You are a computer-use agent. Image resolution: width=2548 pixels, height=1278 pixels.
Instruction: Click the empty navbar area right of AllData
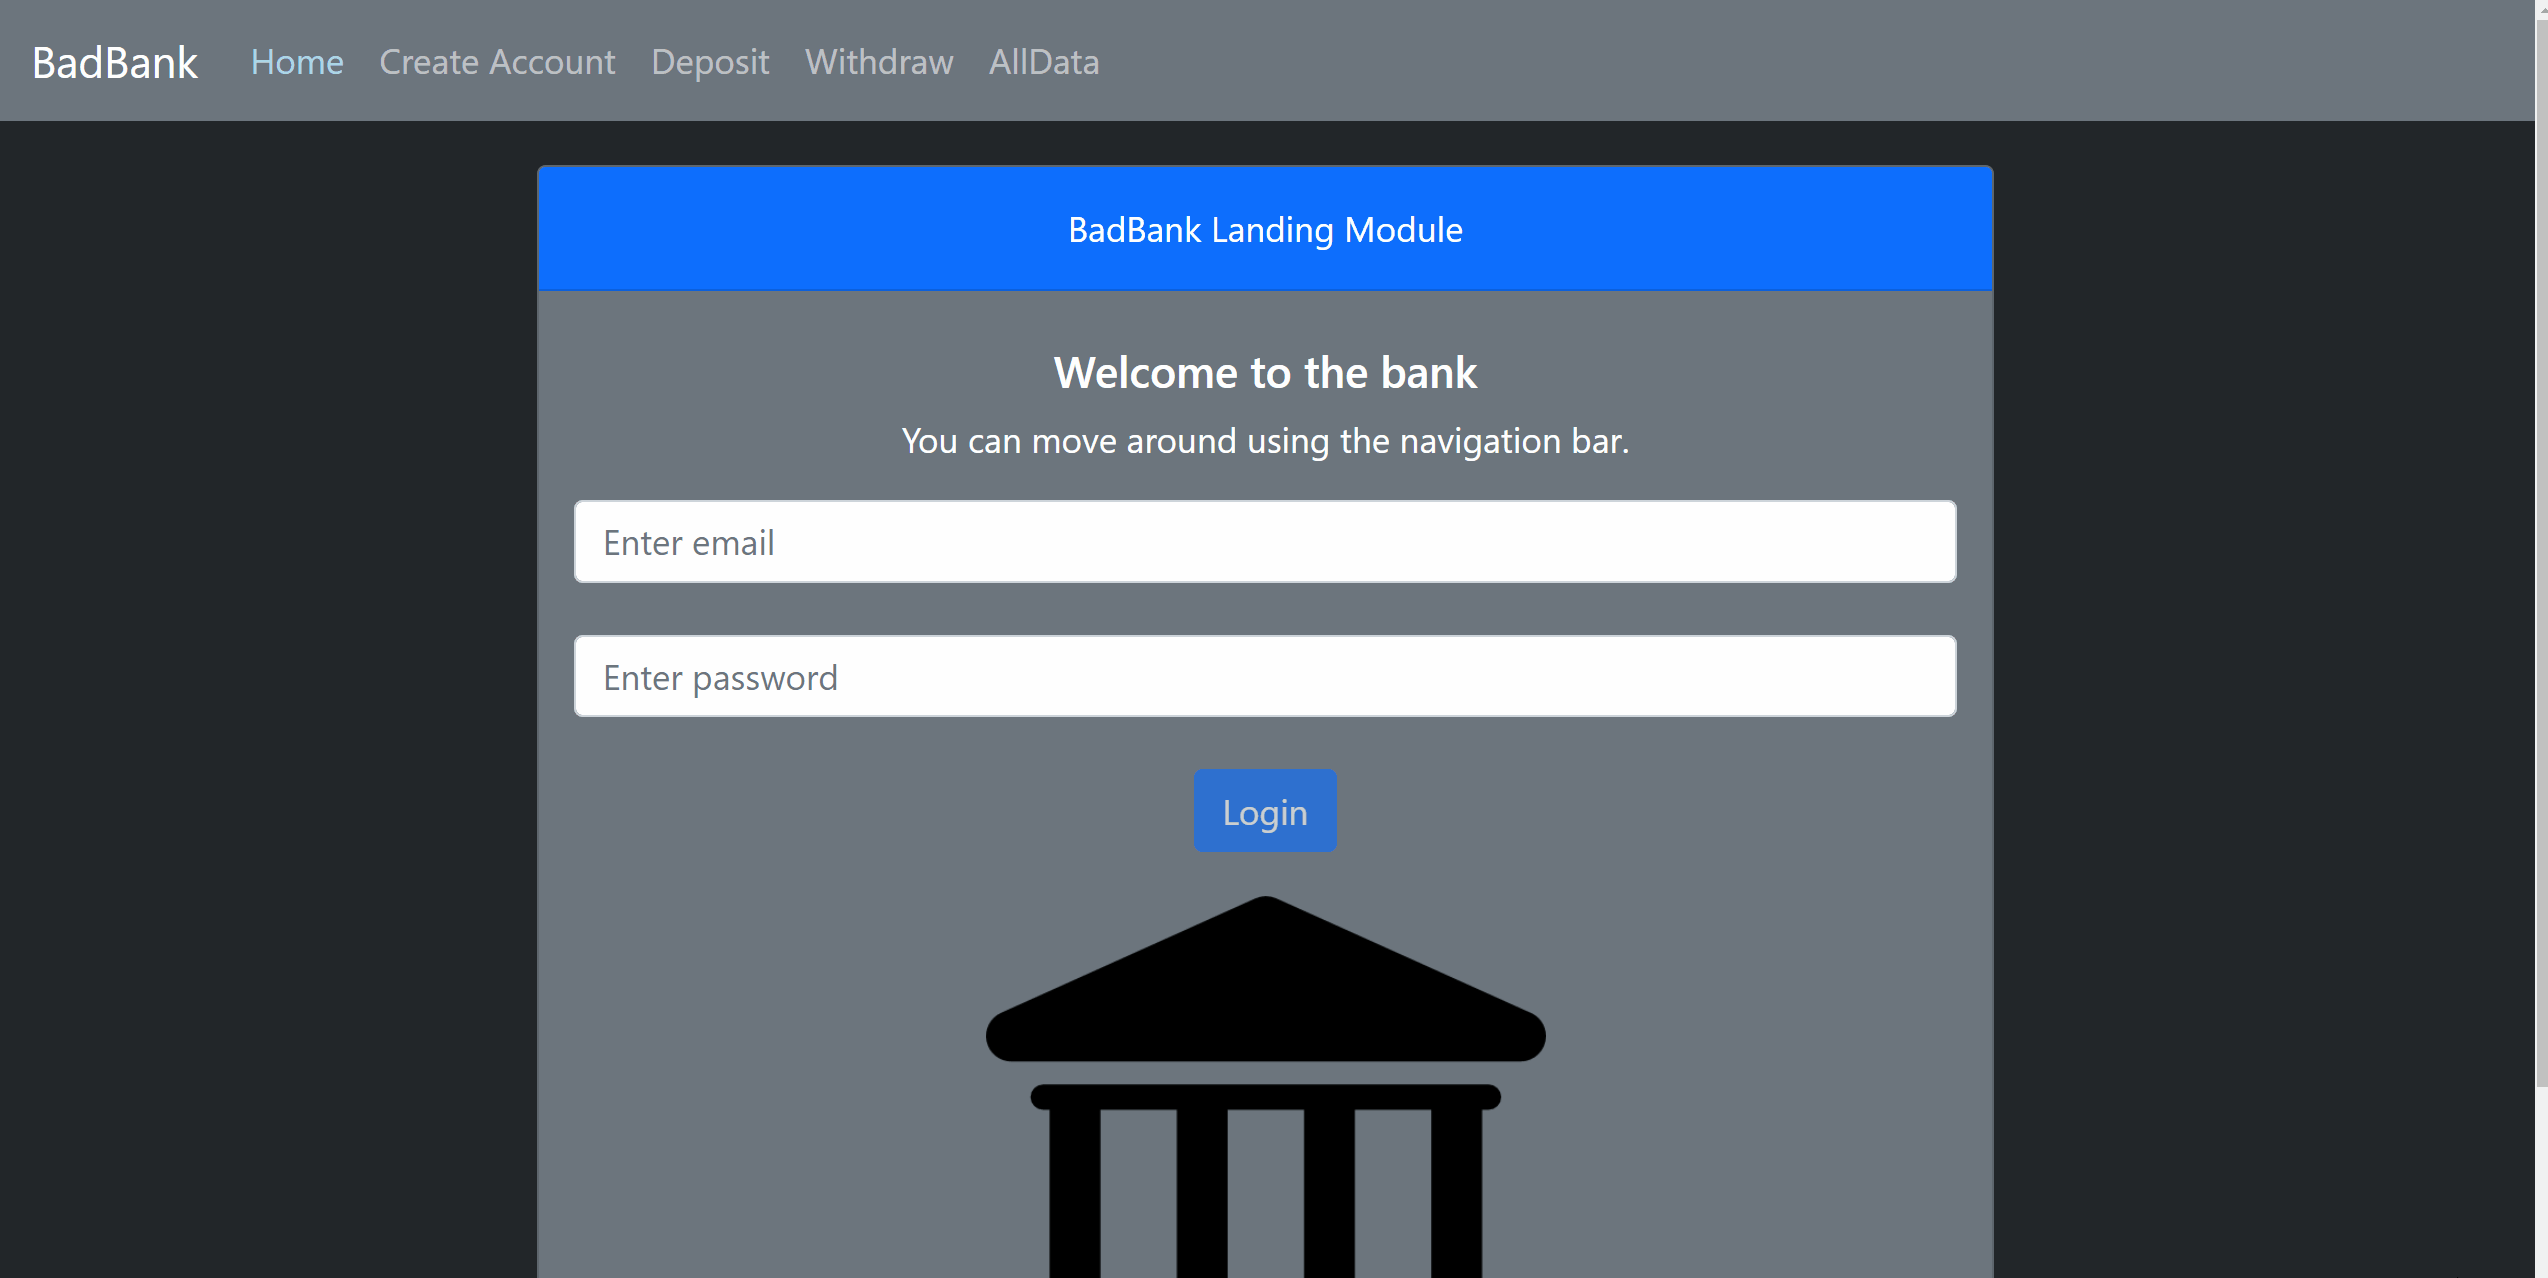click(x=1800, y=62)
